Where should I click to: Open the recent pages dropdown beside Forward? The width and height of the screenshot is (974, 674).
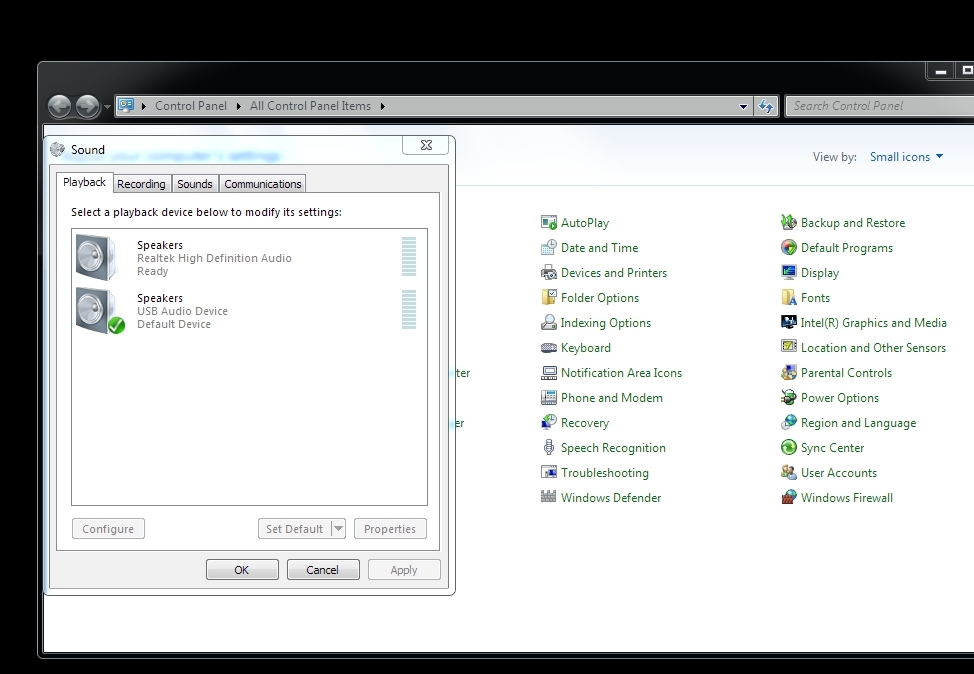point(107,107)
